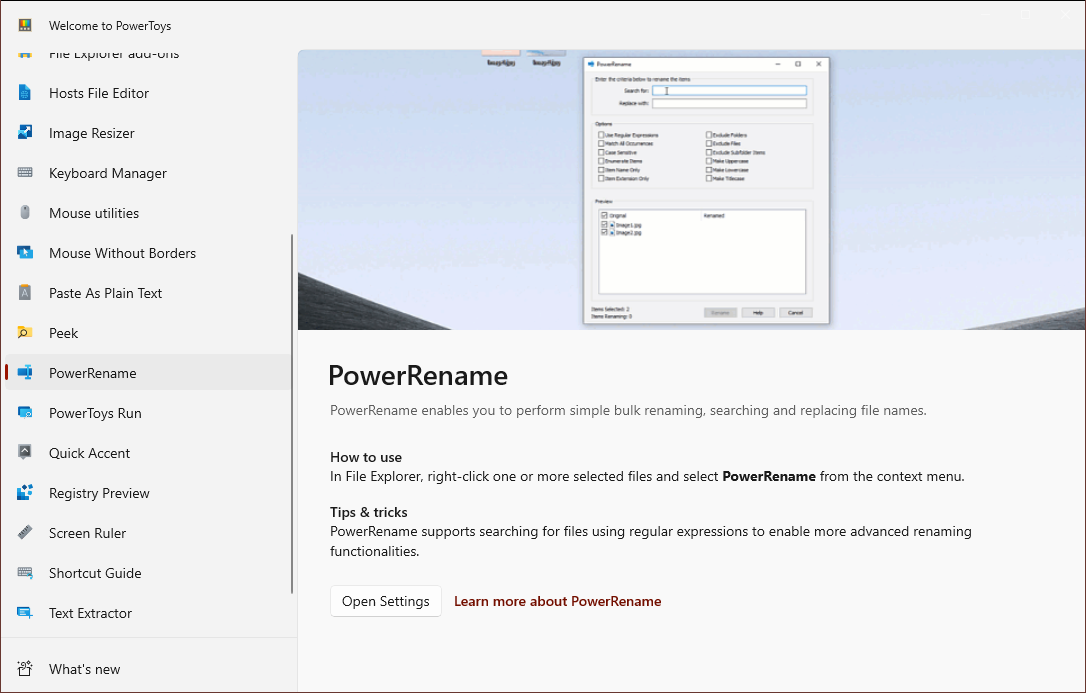Open Keyboard Manager from the sidebar icon

(x=27, y=172)
